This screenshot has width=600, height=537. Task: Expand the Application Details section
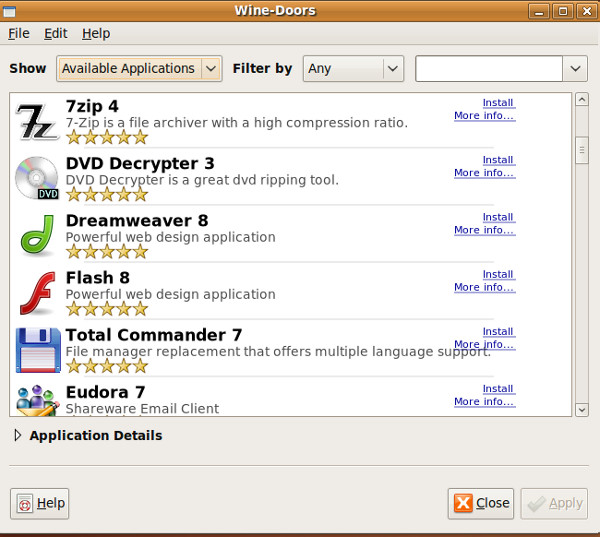point(18,435)
